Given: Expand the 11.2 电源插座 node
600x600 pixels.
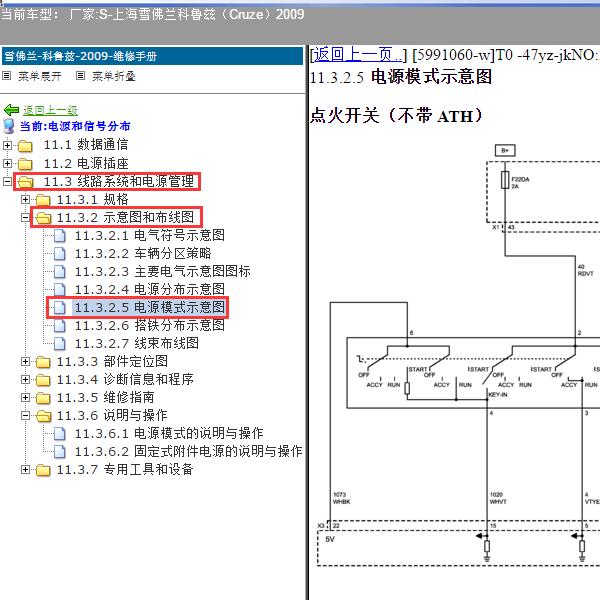Looking at the screenshot, I should point(7,163).
